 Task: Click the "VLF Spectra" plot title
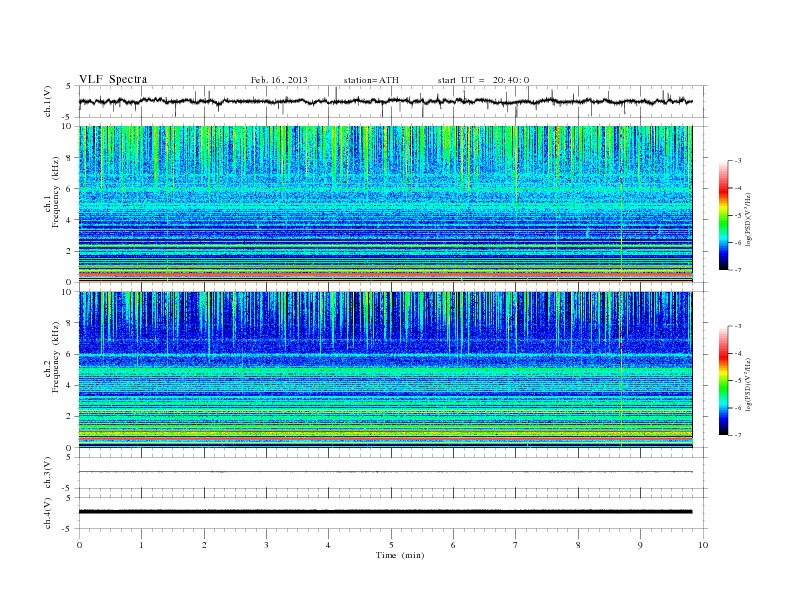click(x=113, y=79)
